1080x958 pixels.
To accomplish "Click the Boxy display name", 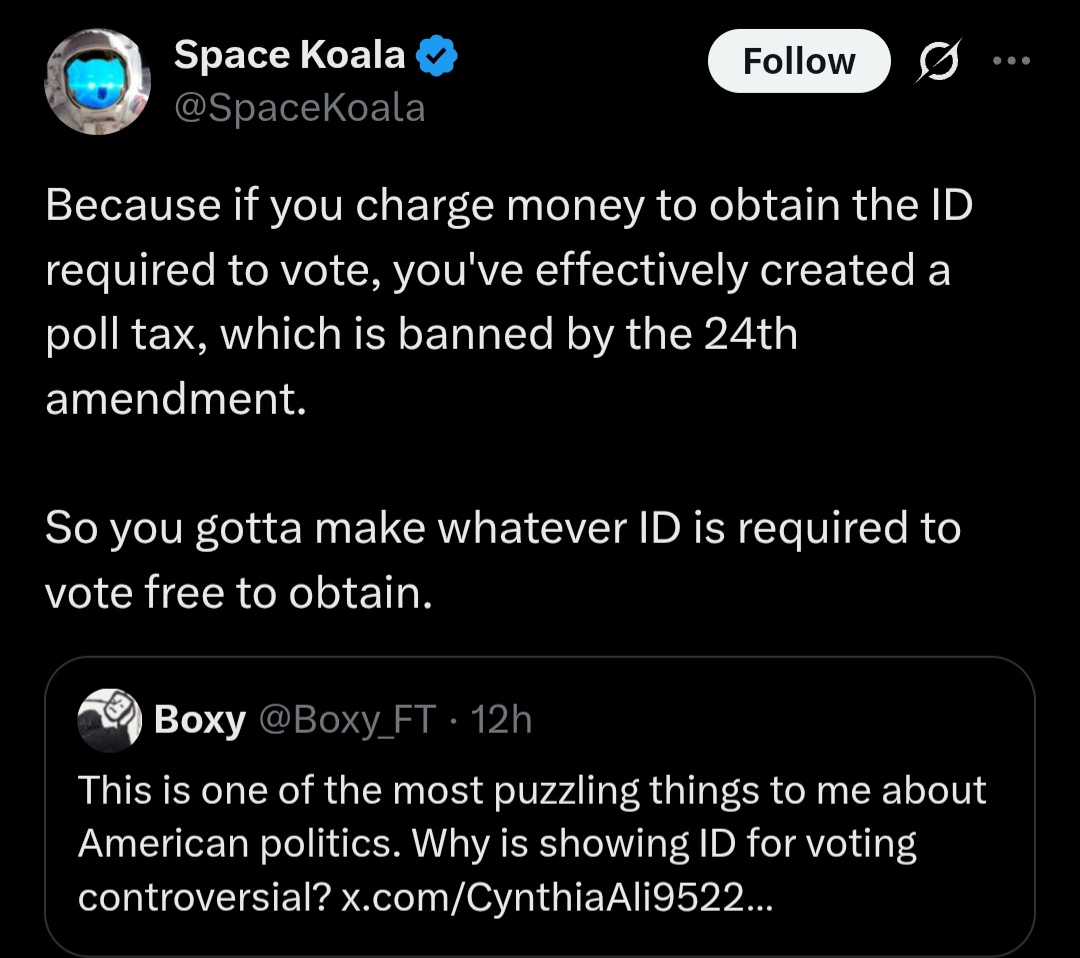I will [200, 720].
